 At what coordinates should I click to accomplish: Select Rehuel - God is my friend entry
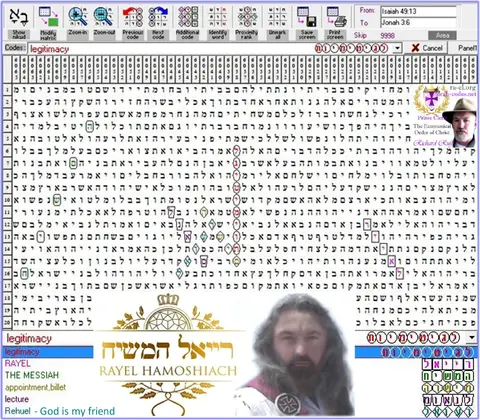click(x=60, y=411)
